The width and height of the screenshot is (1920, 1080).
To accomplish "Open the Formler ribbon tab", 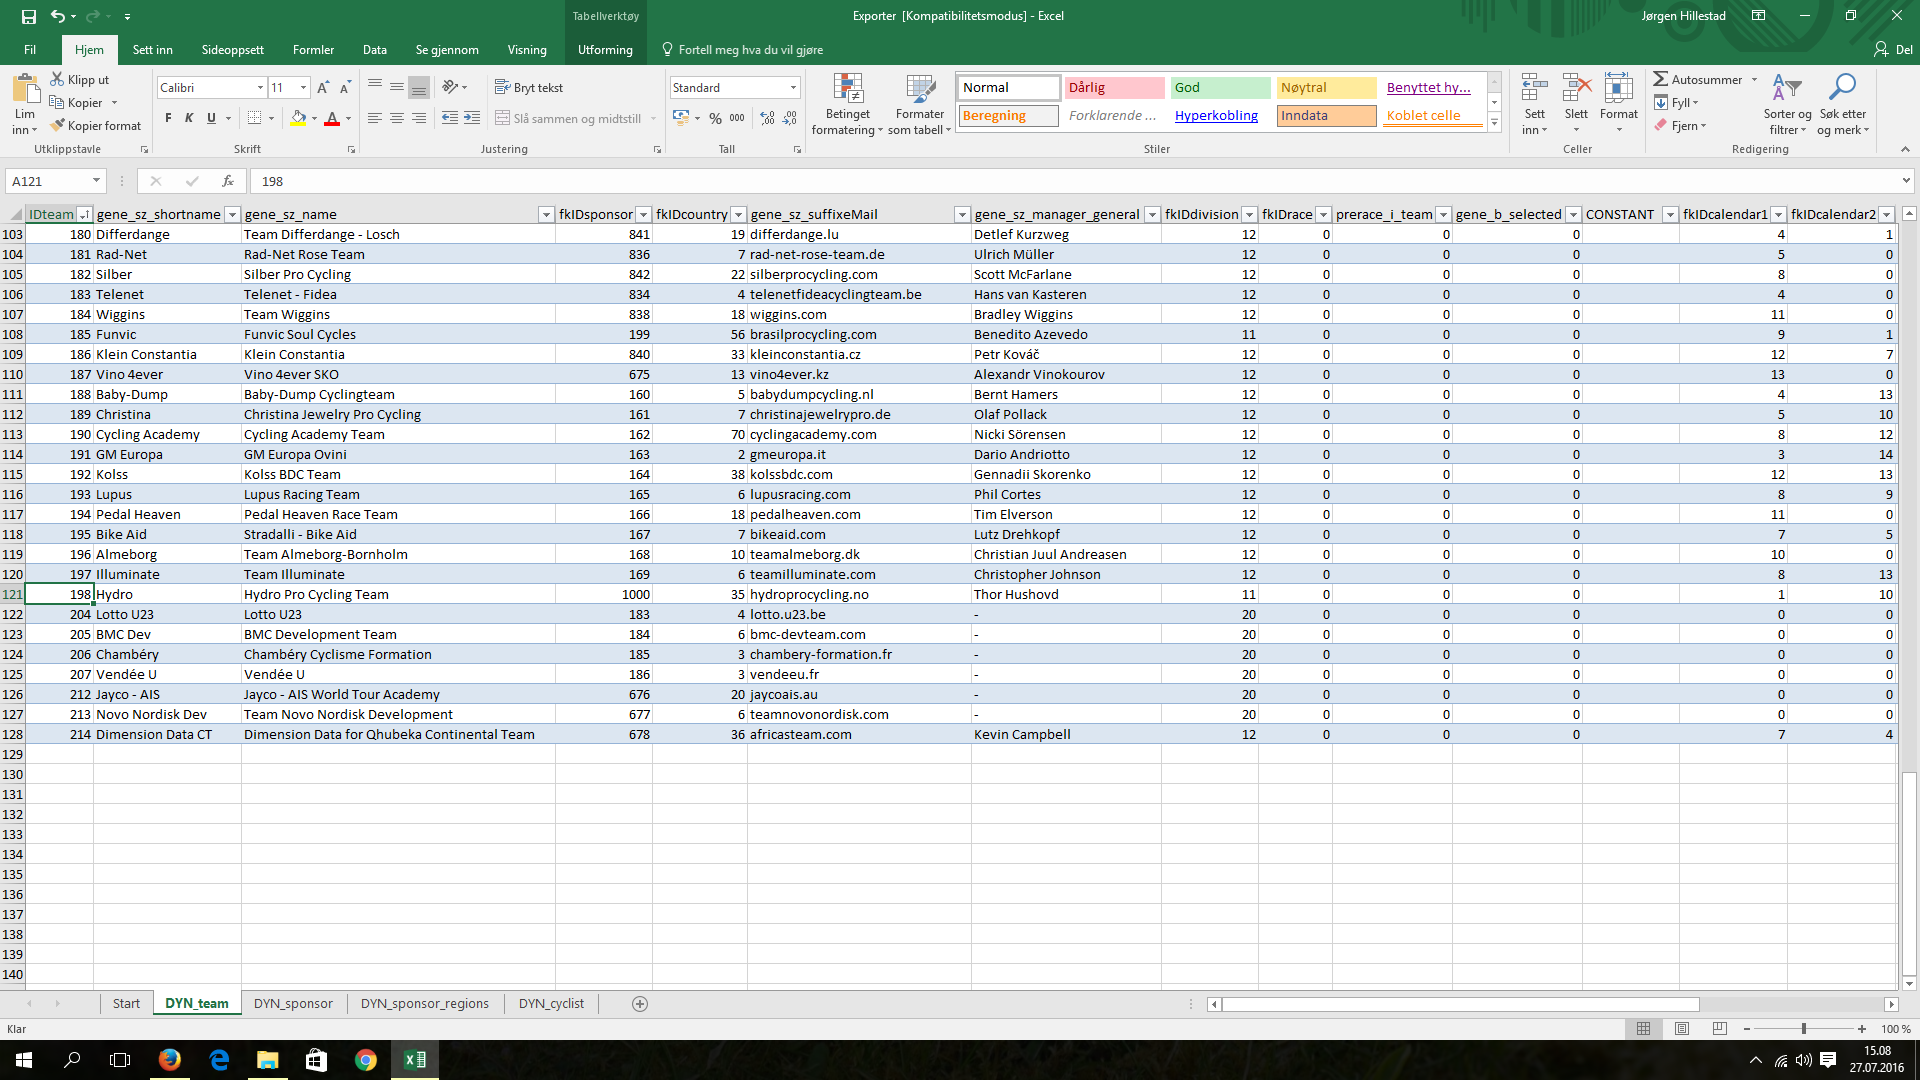I will [313, 50].
